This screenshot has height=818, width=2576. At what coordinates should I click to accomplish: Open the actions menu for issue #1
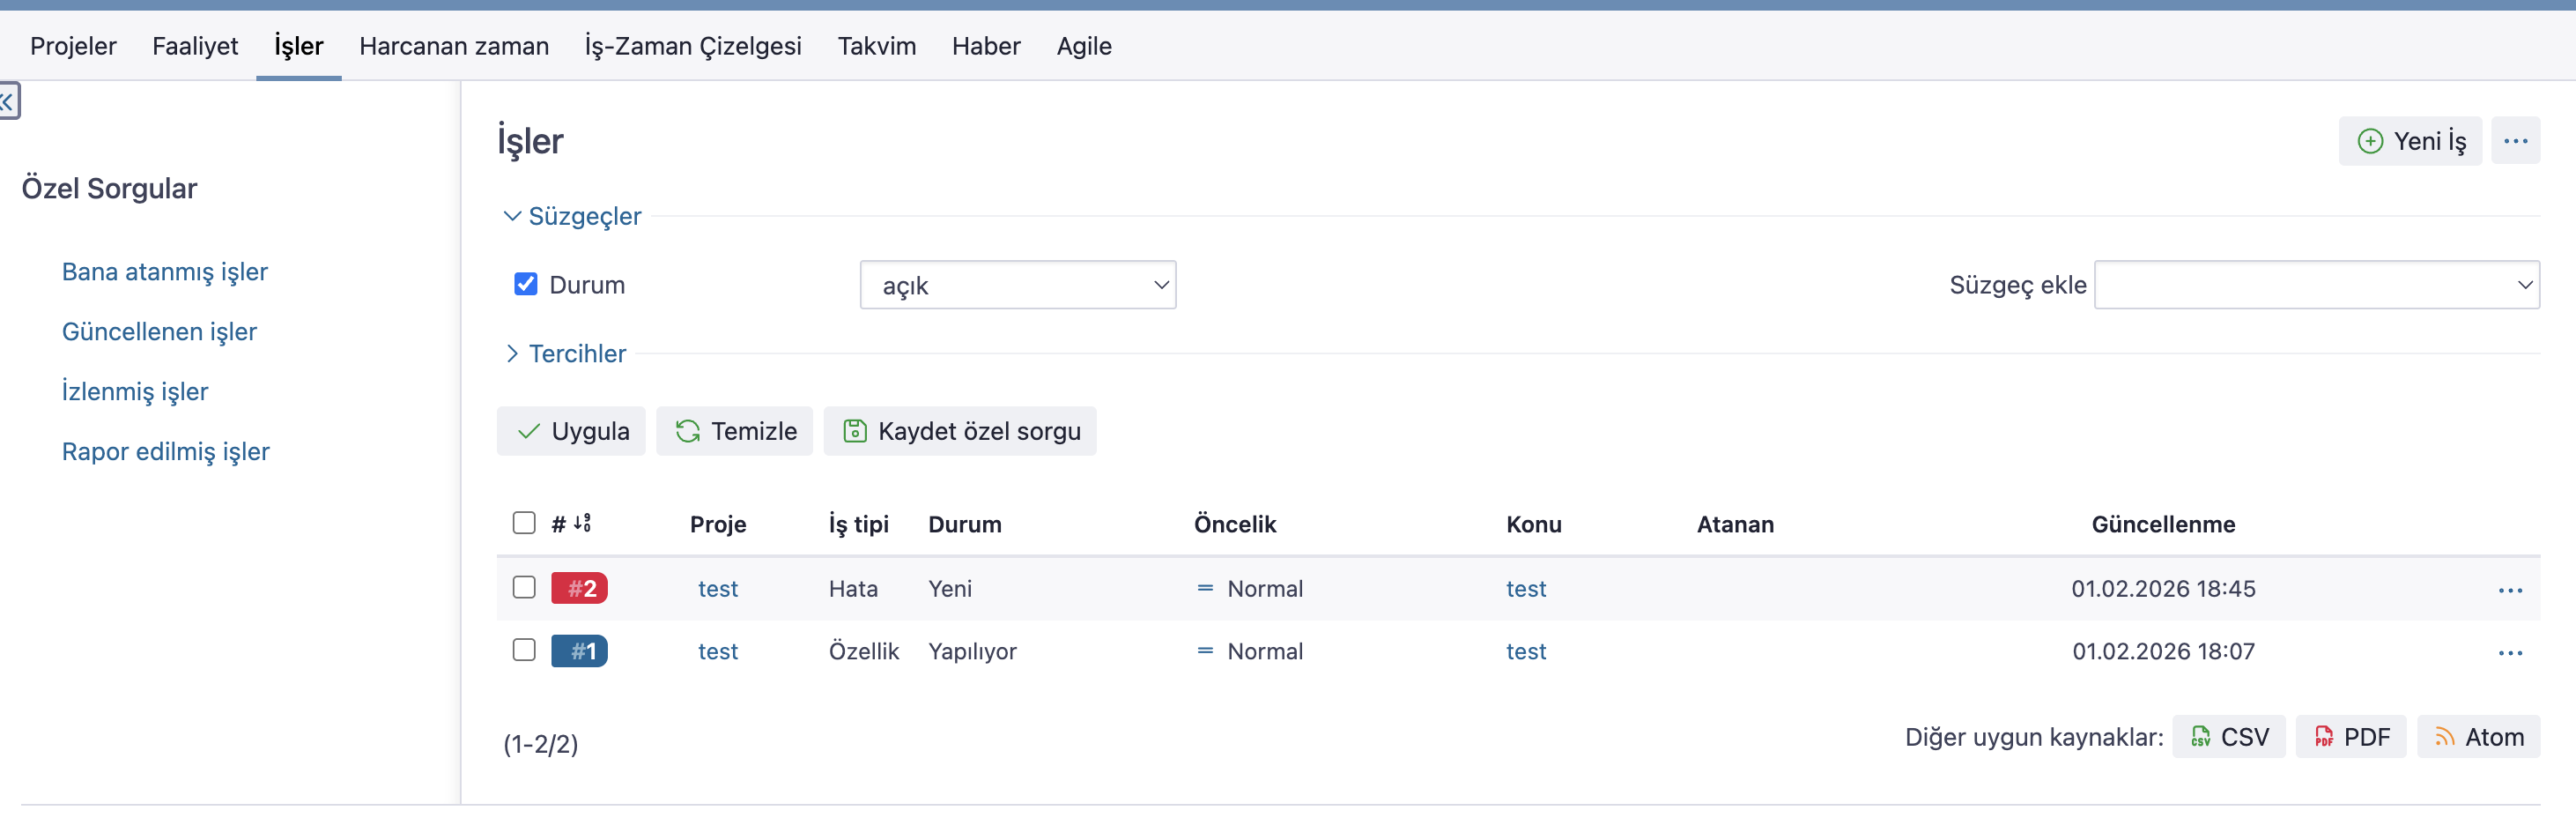[2509, 653]
